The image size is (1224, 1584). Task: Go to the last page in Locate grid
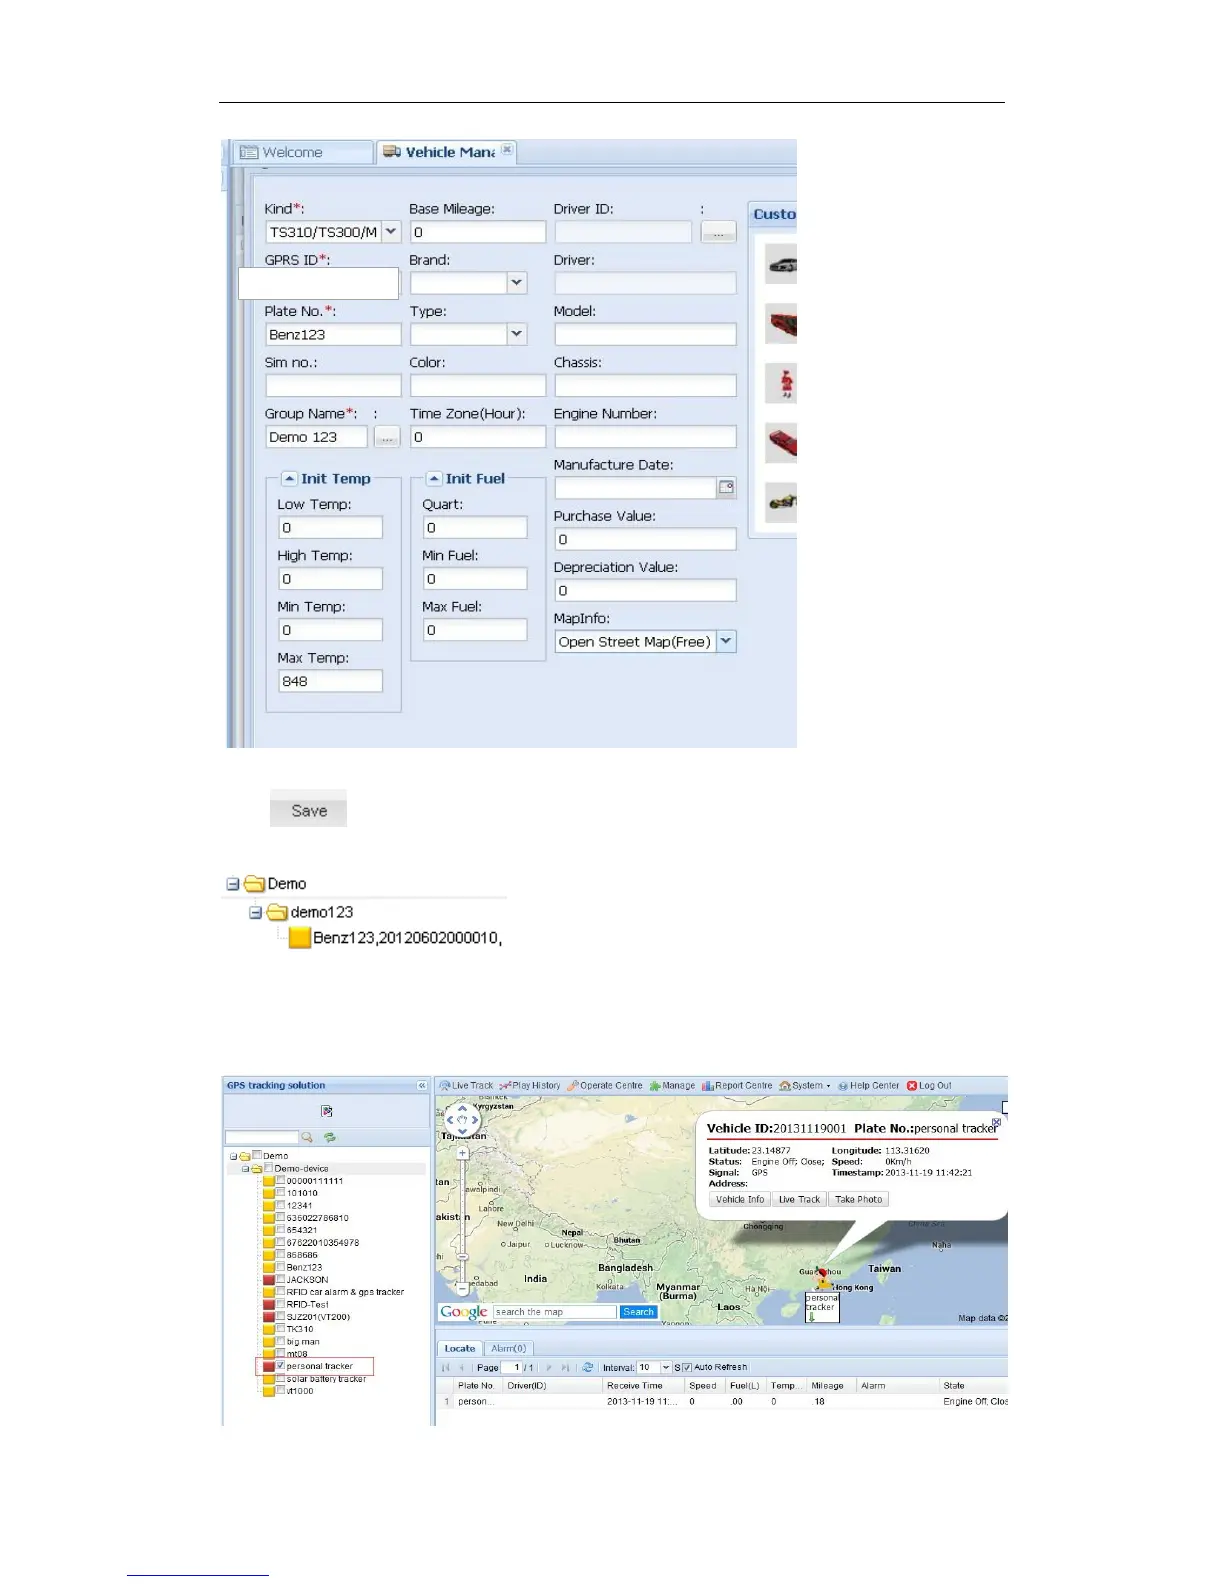pos(565,1367)
